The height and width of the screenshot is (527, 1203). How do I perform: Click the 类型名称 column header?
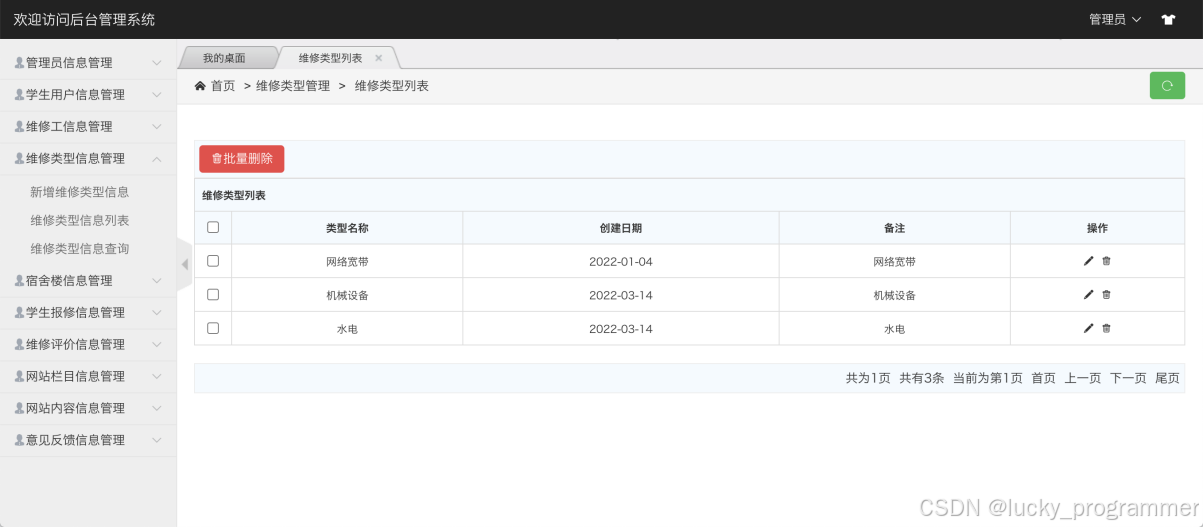pos(347,228)
